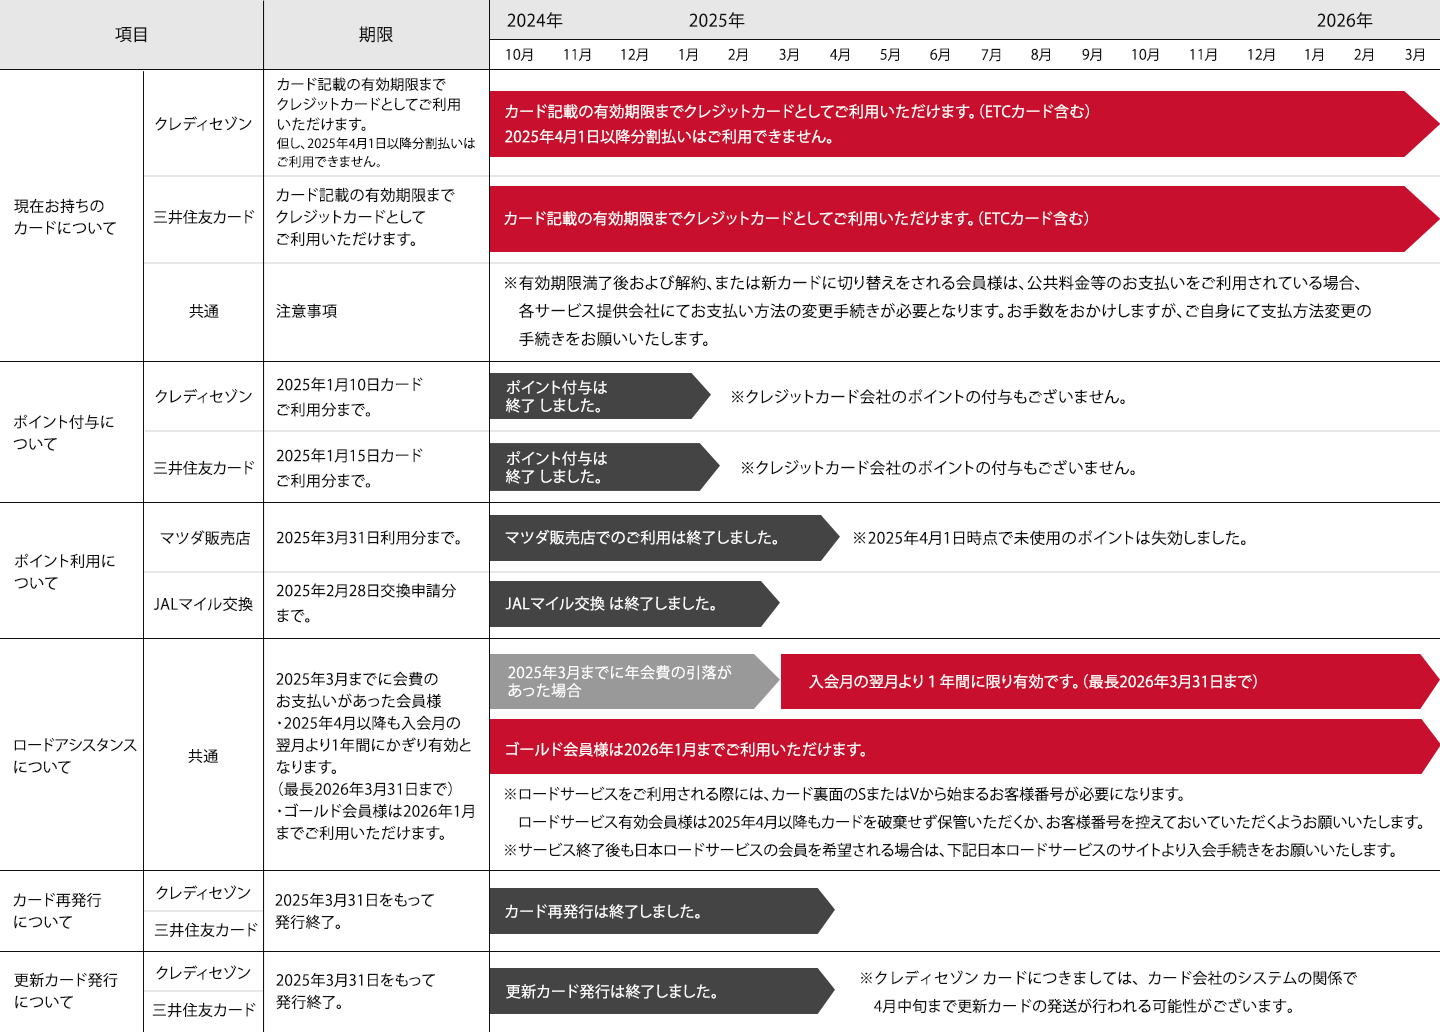Viewport: 1440px width, 1032px height.
Task: Click the 'ポイント付与について' row heading
Action: pyautogui.click(x=64, y=433)
